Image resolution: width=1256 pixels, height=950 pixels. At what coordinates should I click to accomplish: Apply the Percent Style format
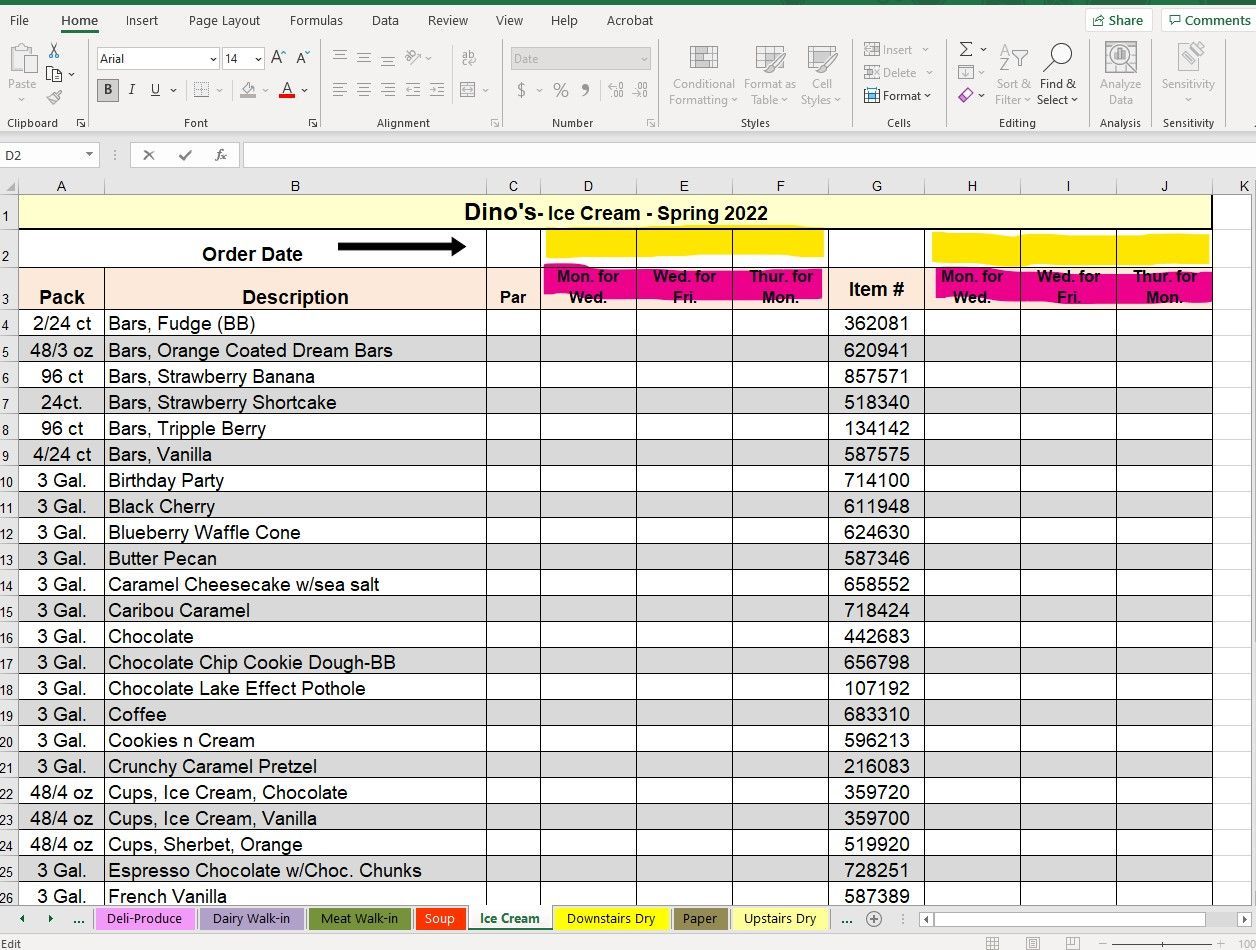[561, 90]
